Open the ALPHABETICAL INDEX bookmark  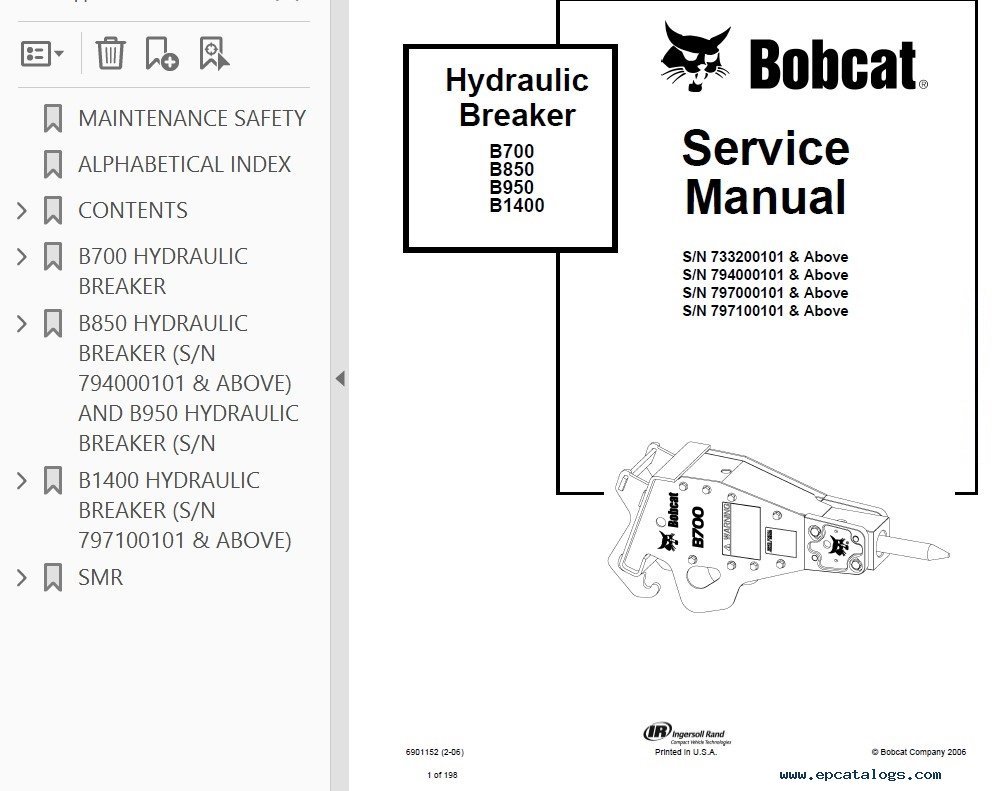click(x=183, y=163)
